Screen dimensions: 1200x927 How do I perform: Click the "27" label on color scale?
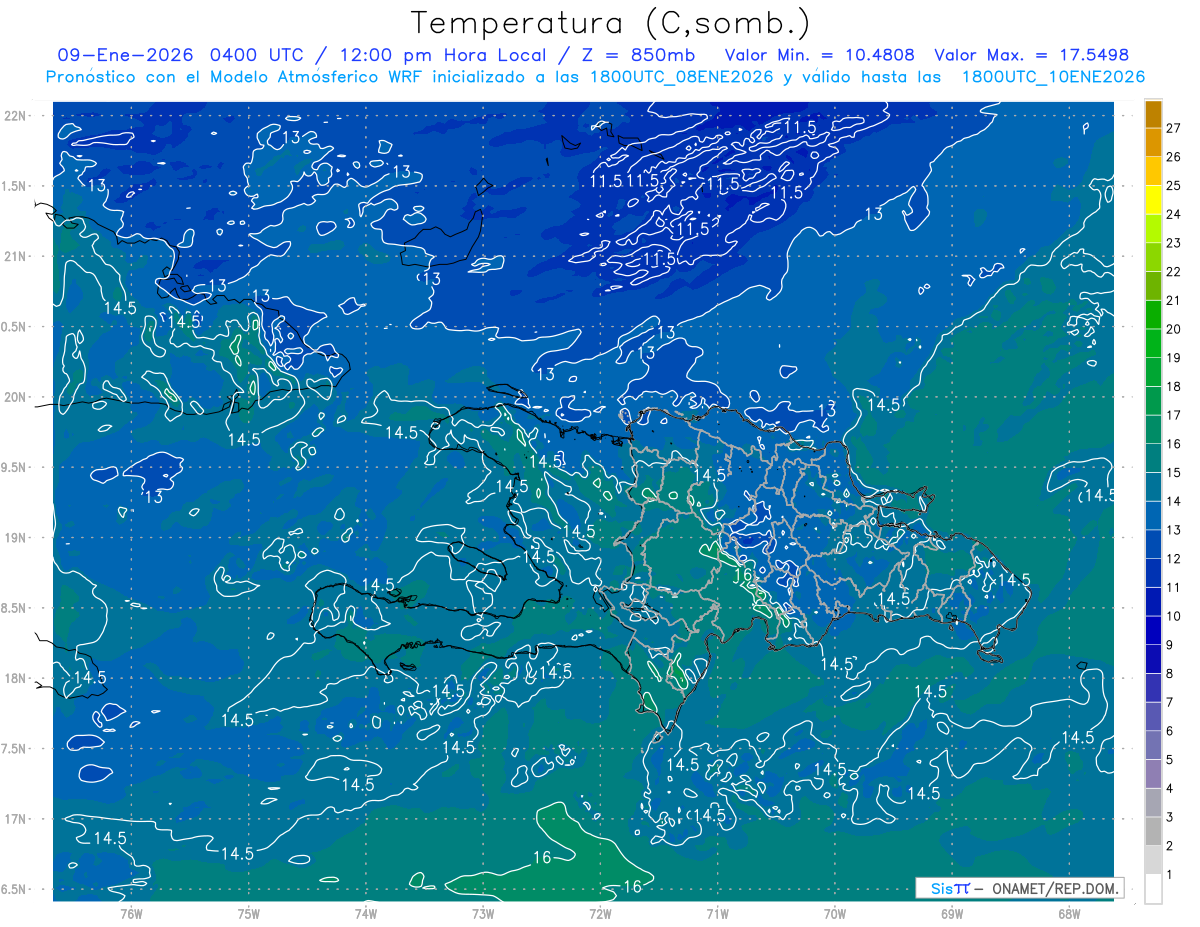[1173, 128]
